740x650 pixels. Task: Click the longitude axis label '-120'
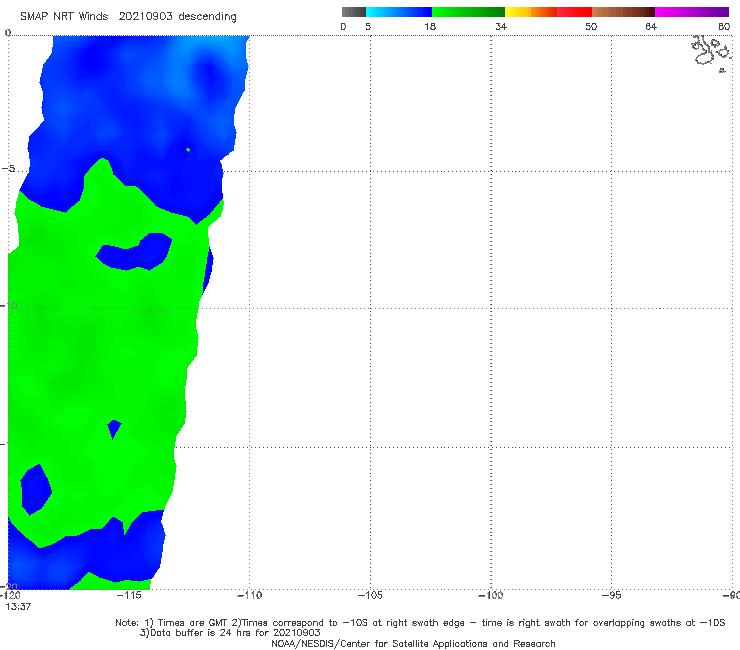pos(10,595)
